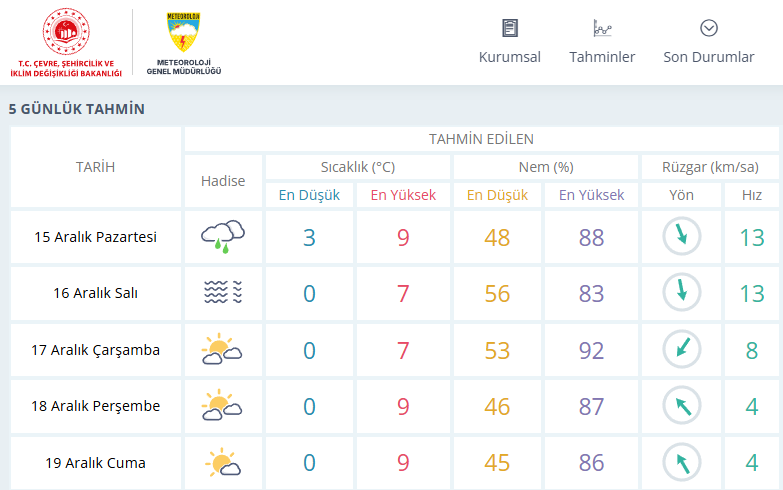Click the document icon above Kurumsal
This screenshot has height=490, width=783.
click(510, 28)
